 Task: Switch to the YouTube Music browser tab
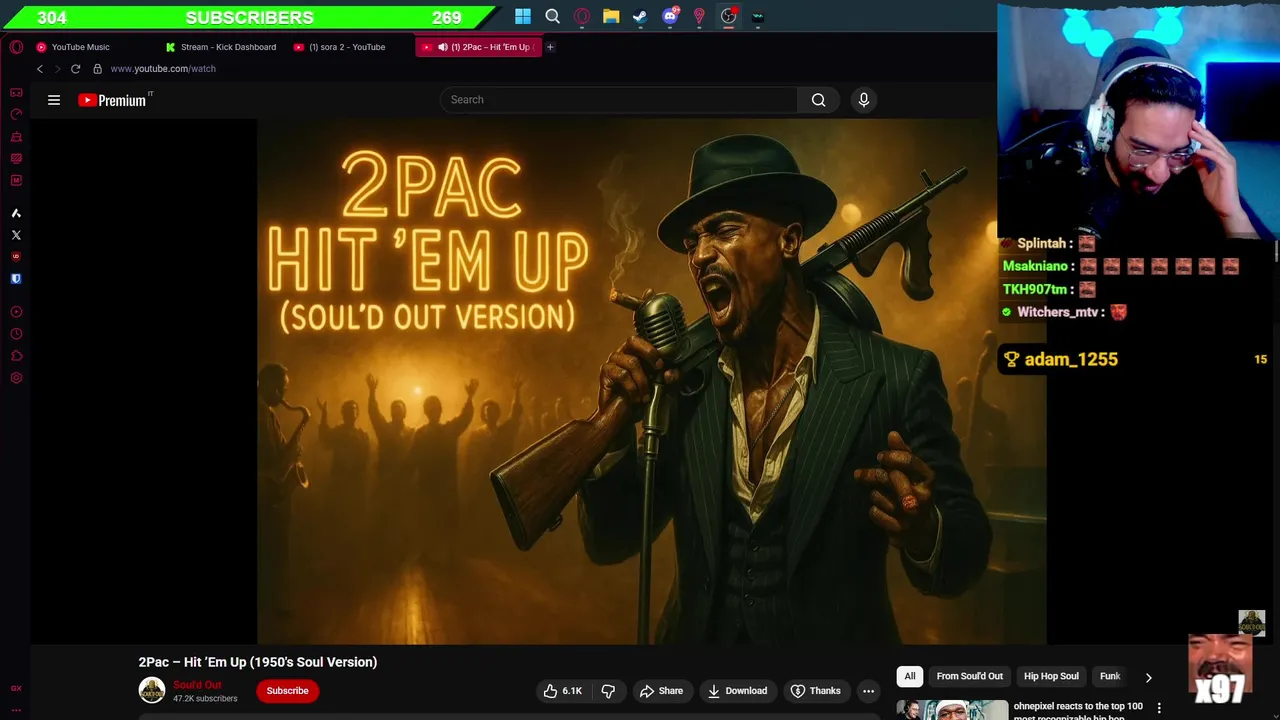point(80,47)
